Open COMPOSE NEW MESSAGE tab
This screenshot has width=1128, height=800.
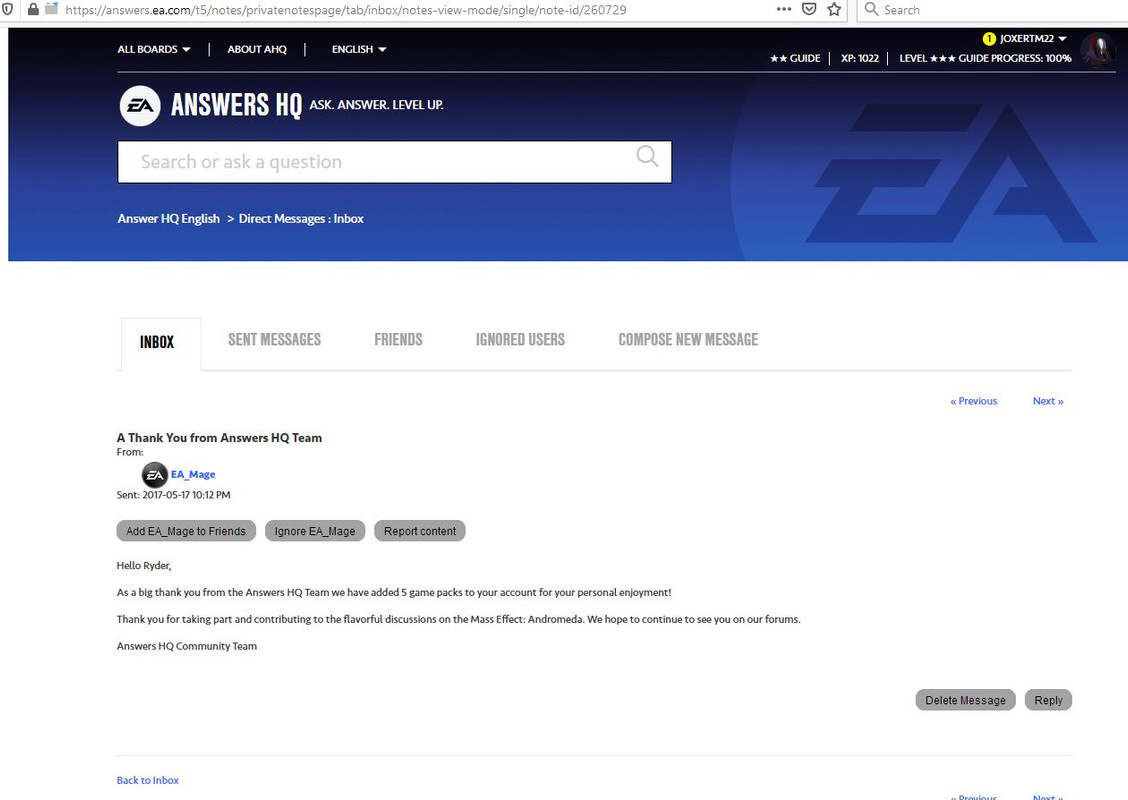(x=688, y=340)
